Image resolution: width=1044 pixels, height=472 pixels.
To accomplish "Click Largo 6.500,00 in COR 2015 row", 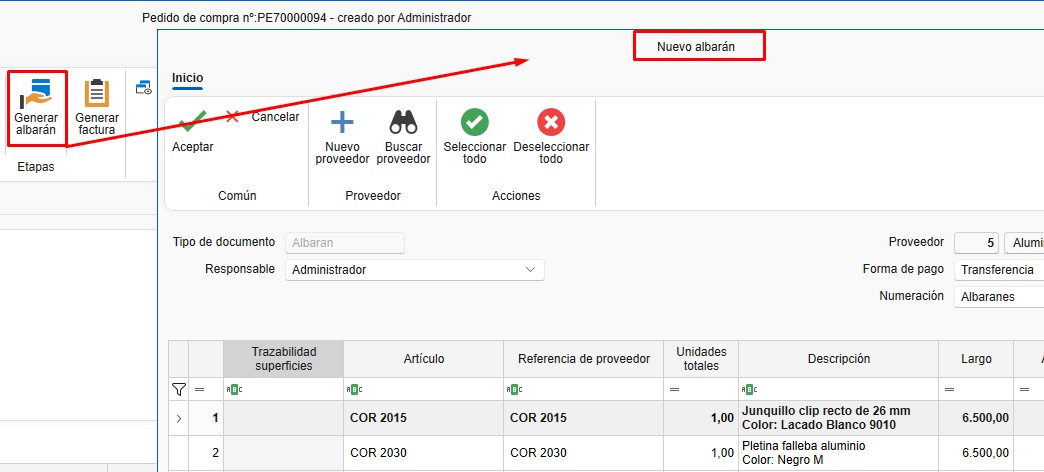I will (x=976, y=418).
